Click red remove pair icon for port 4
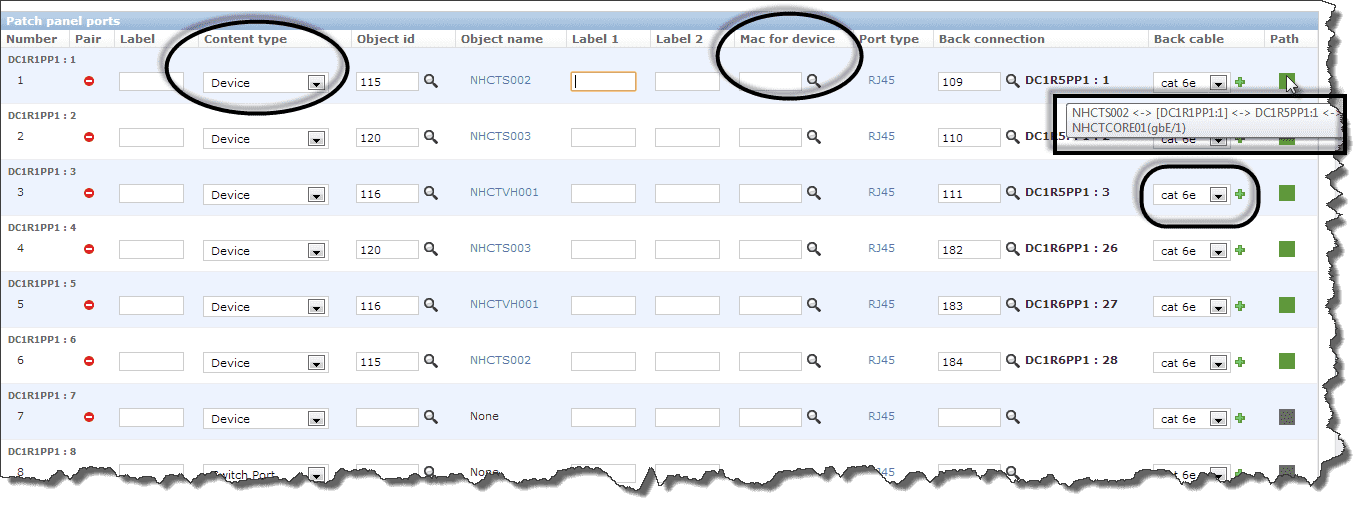The height and width of the screenshot is (510, 1368). (x=89, y=249)
